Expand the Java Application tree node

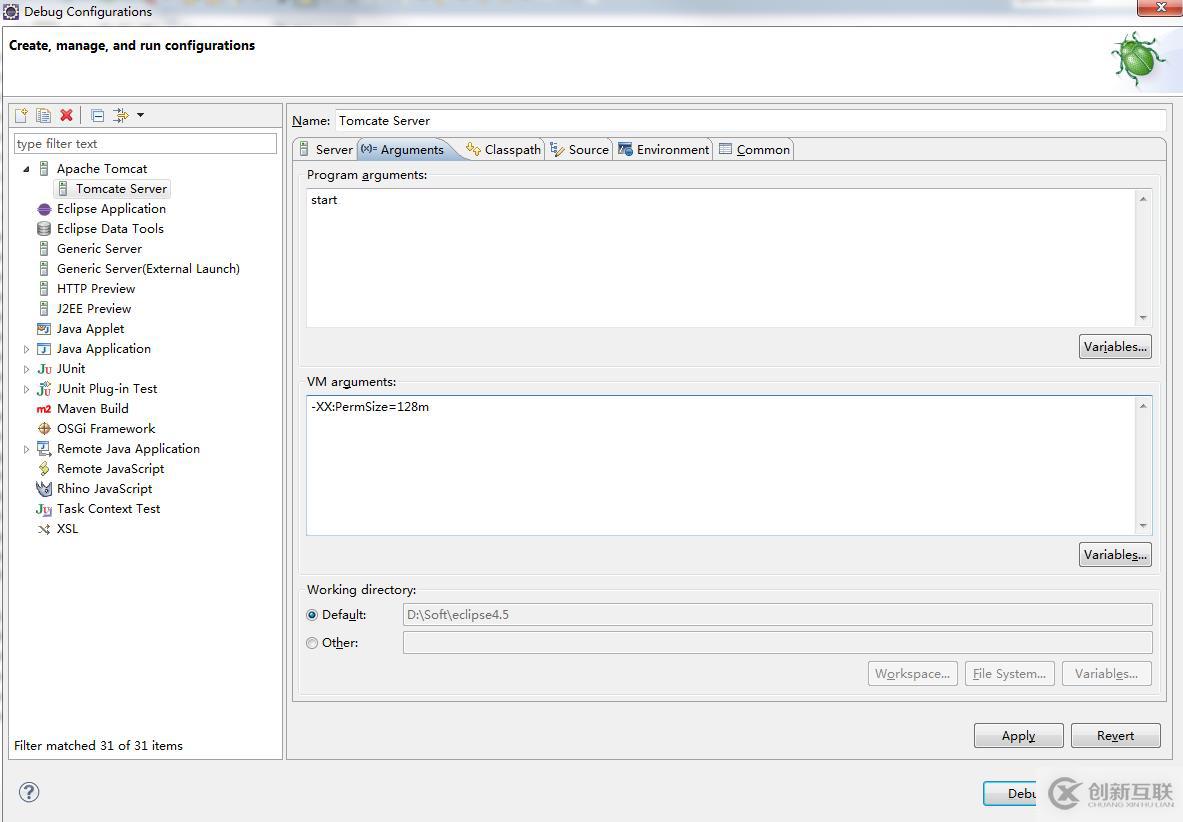point(26,349)
